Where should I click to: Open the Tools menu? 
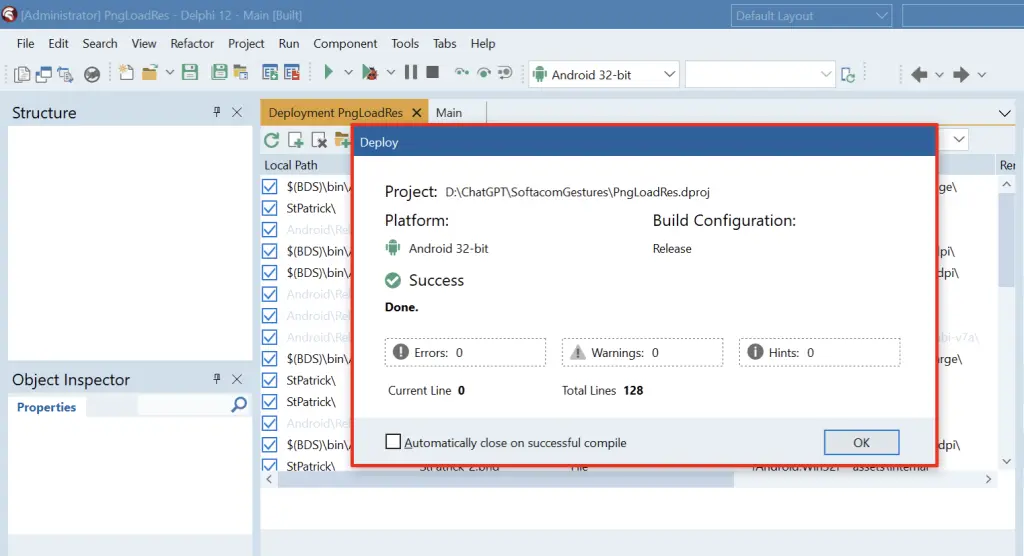(405, 44)
